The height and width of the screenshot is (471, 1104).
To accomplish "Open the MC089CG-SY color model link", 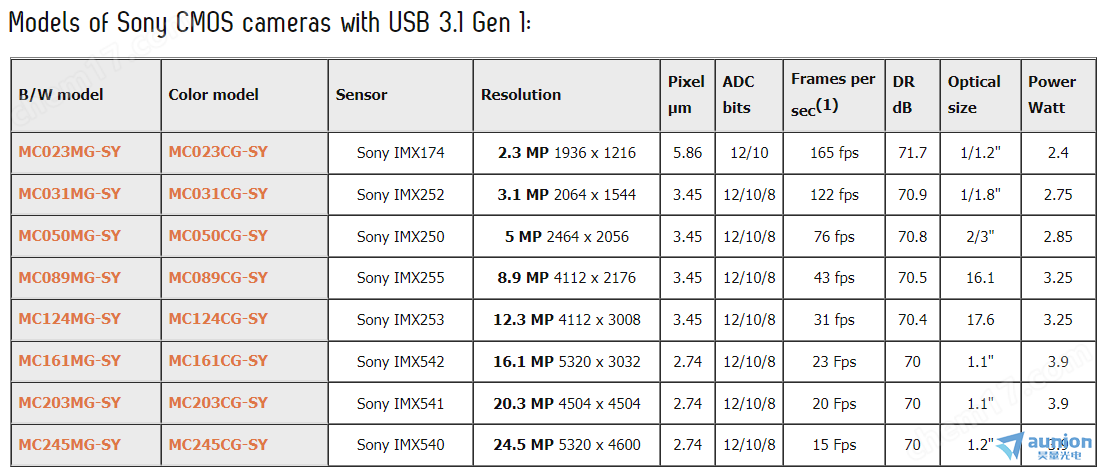I will coord(218,278).
